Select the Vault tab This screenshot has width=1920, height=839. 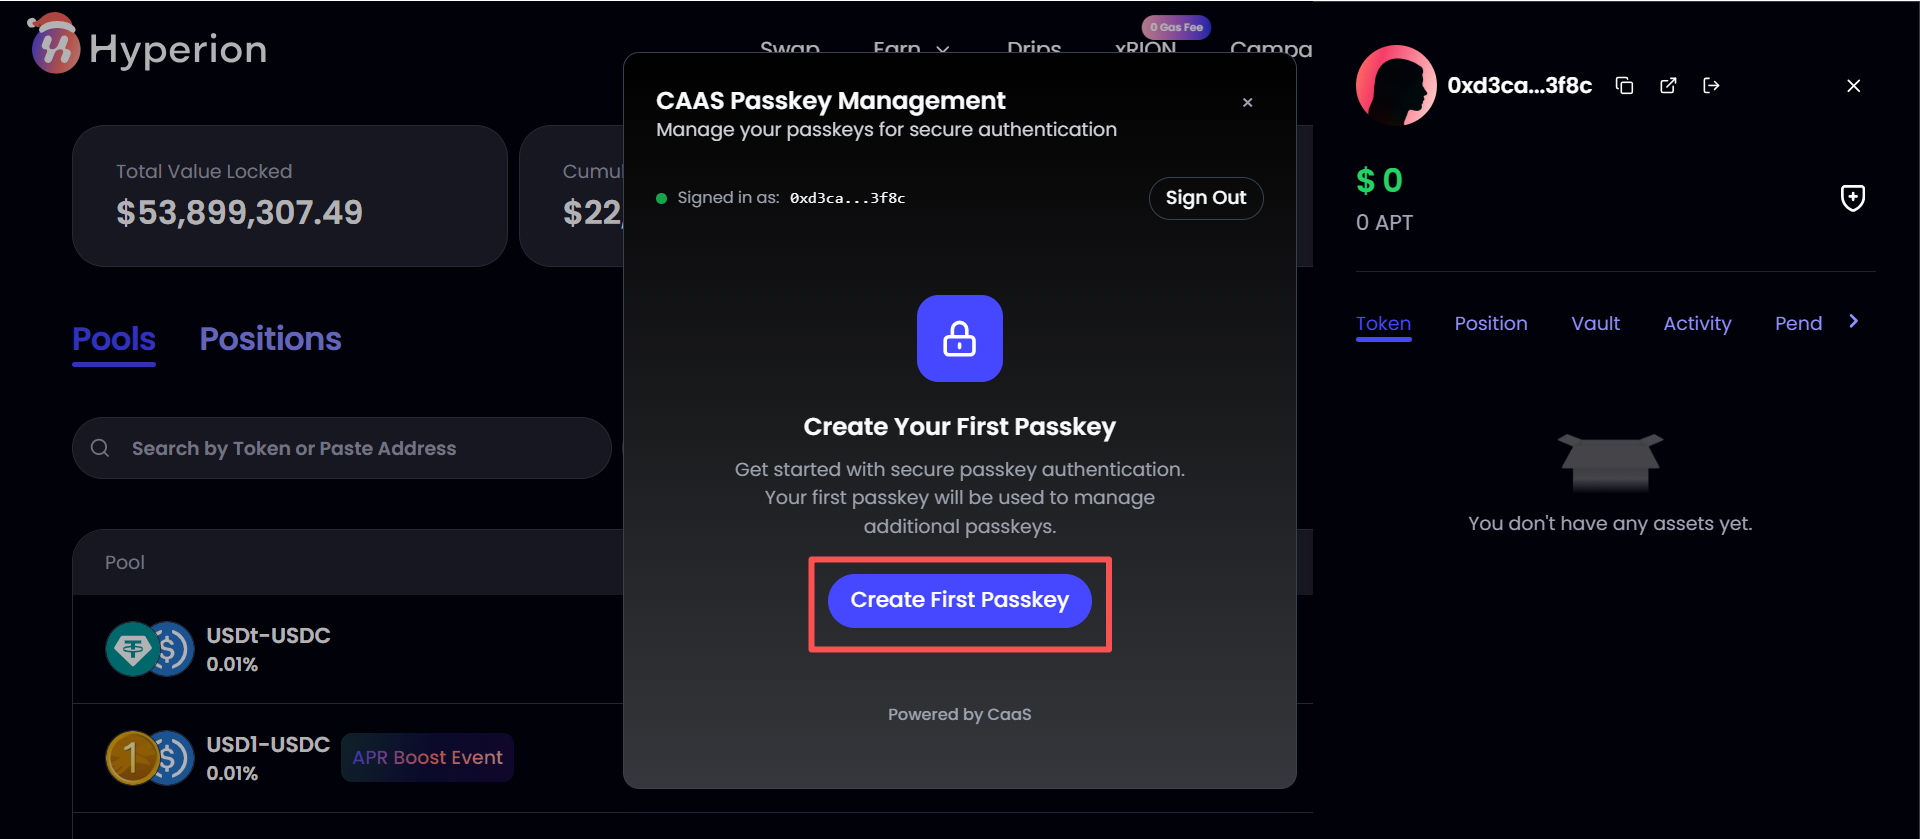click(1595, 323)
